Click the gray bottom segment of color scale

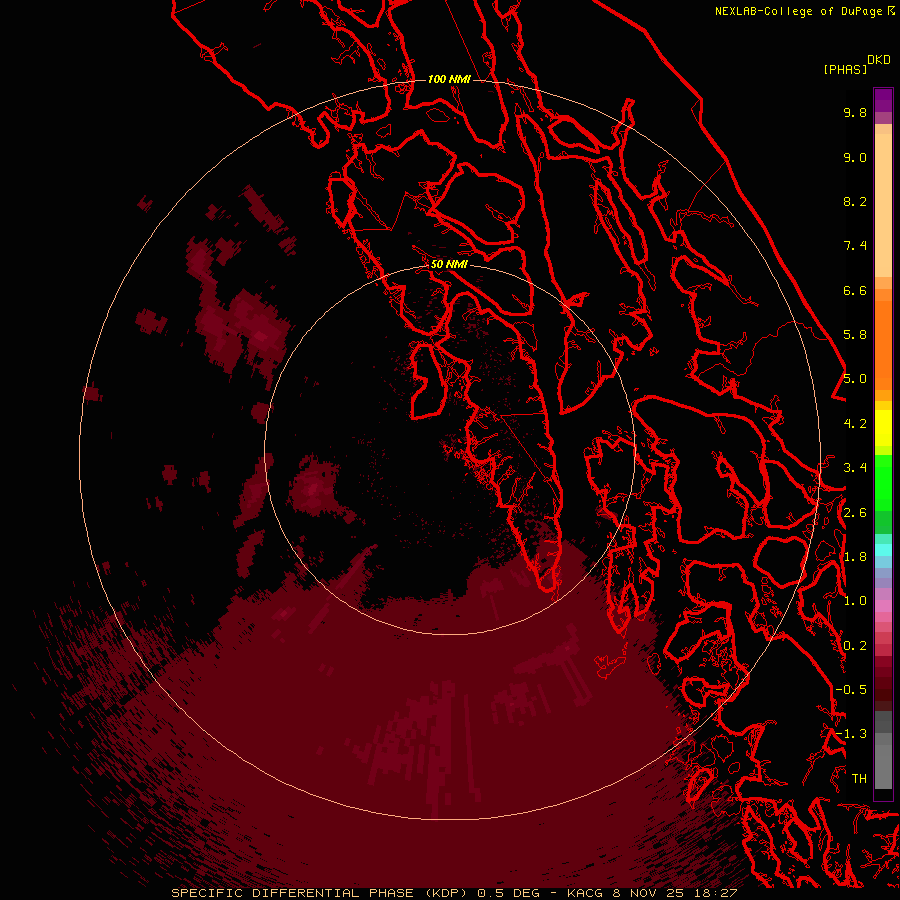coord(883,766)
